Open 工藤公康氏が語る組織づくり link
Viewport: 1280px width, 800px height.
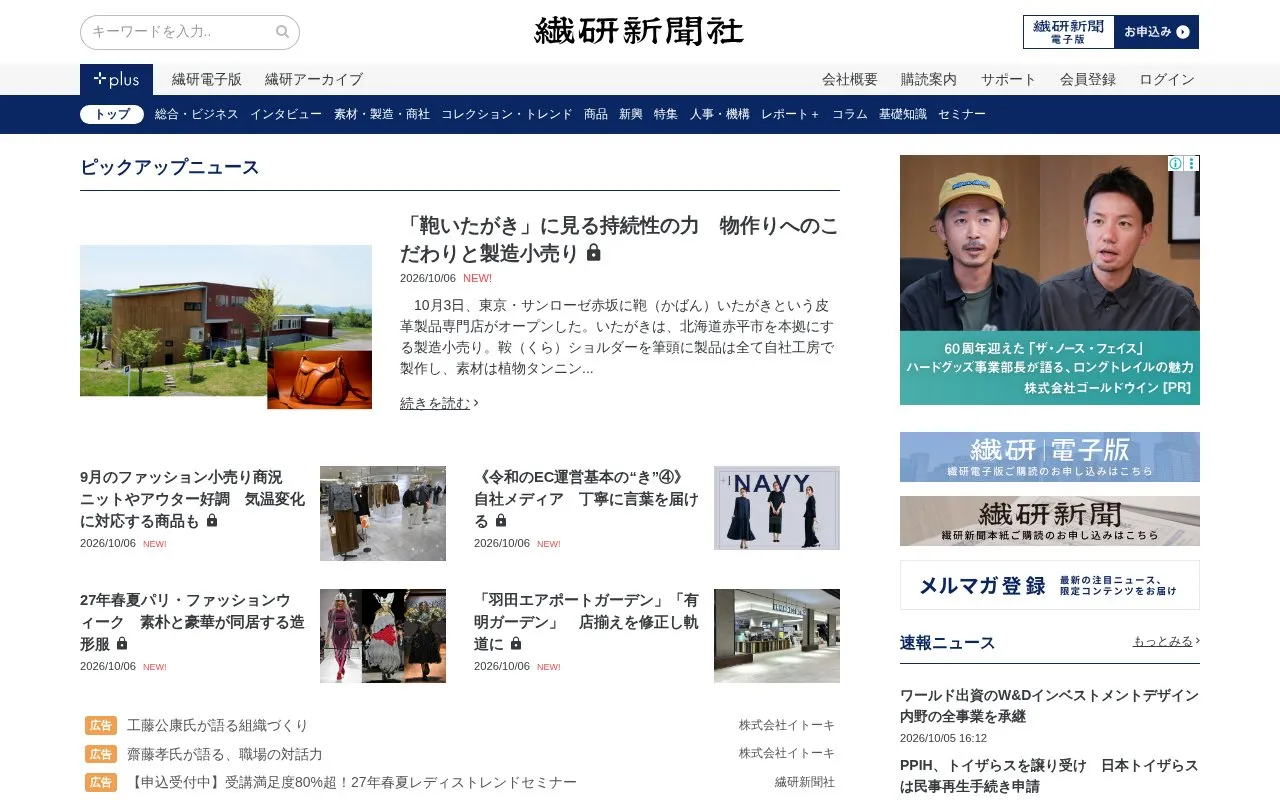[218, 726]
